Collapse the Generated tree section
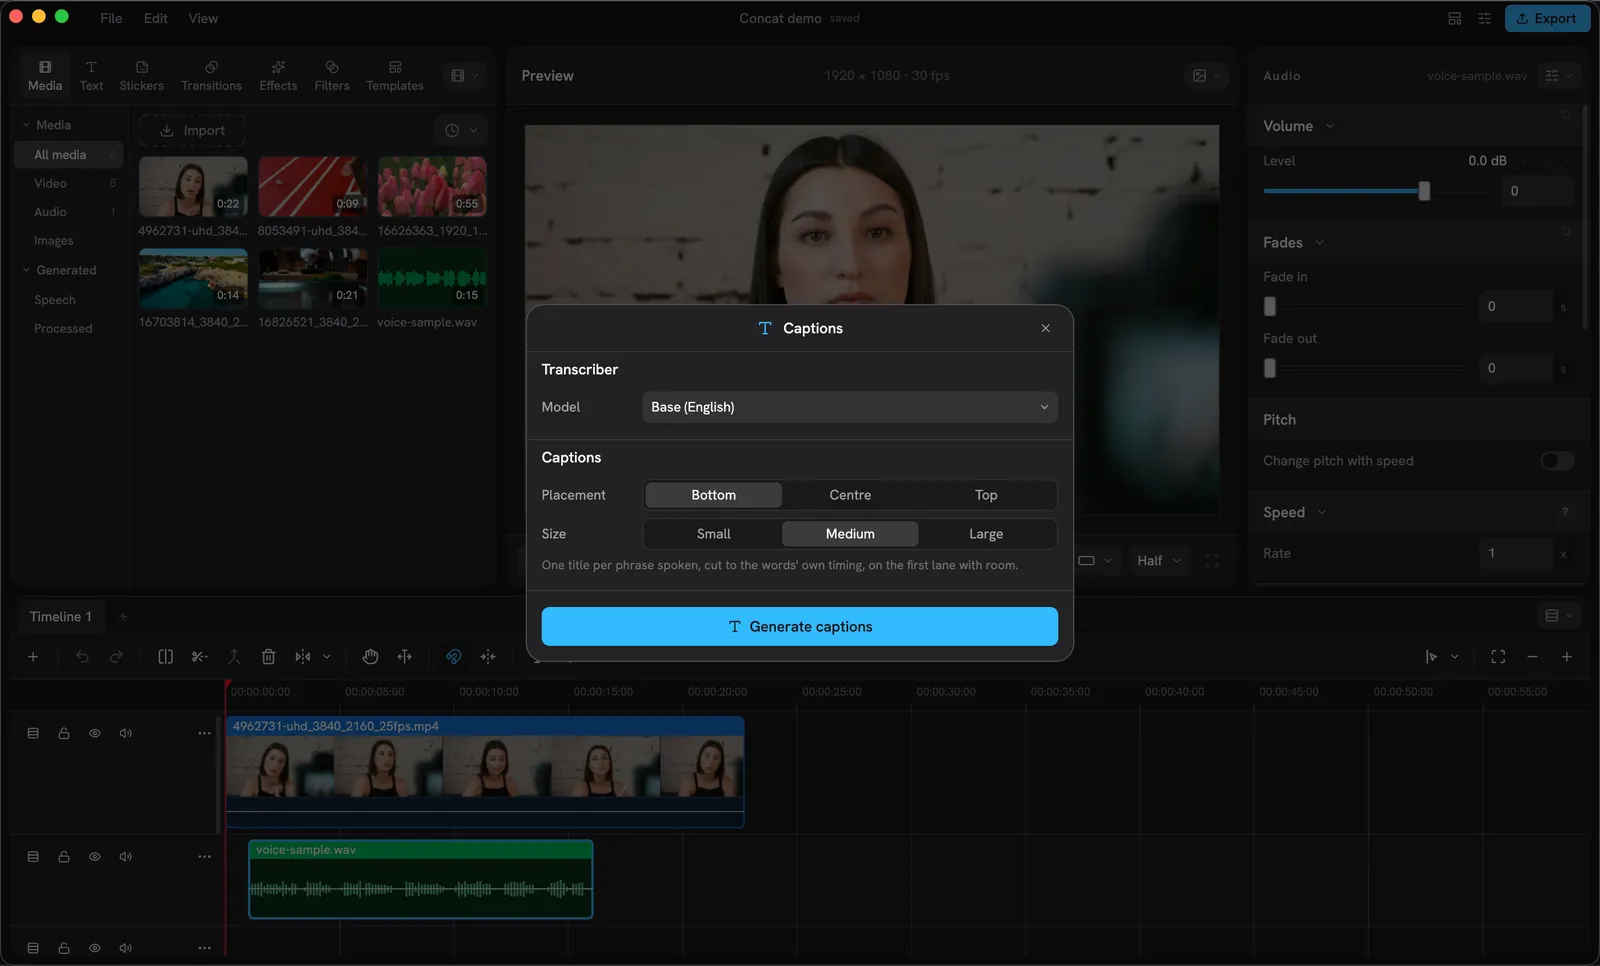 [x=27, y=270]
